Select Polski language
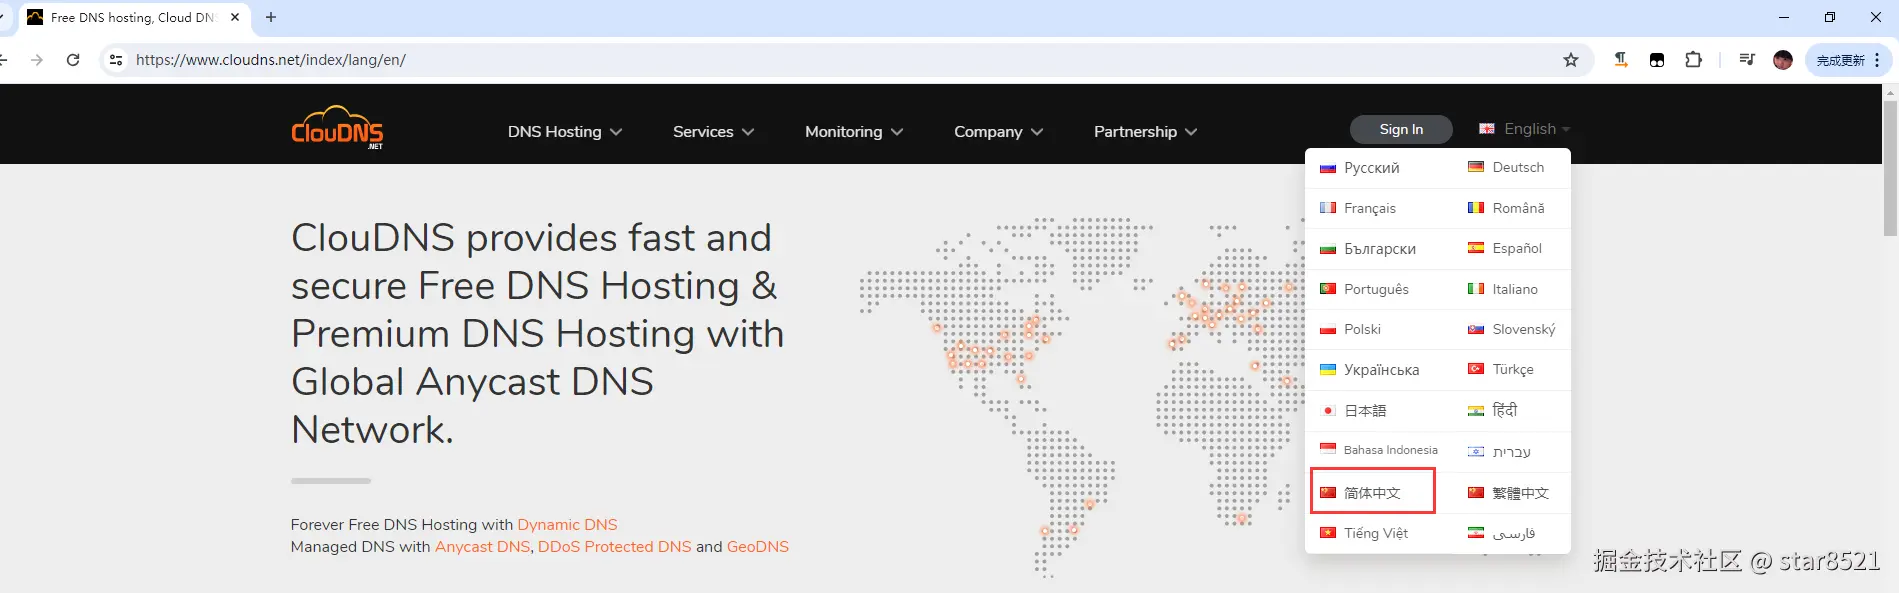 click(x=1362, y=329)
